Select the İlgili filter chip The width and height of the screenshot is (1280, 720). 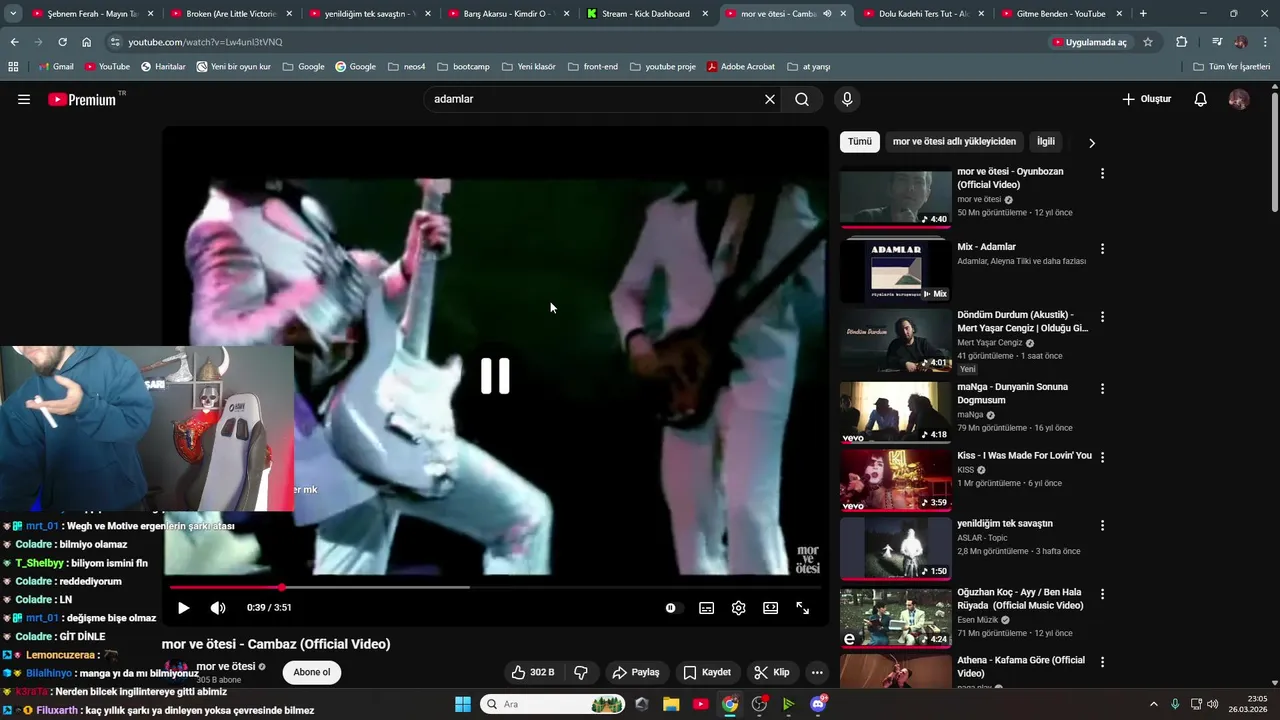coord(1046,142)
